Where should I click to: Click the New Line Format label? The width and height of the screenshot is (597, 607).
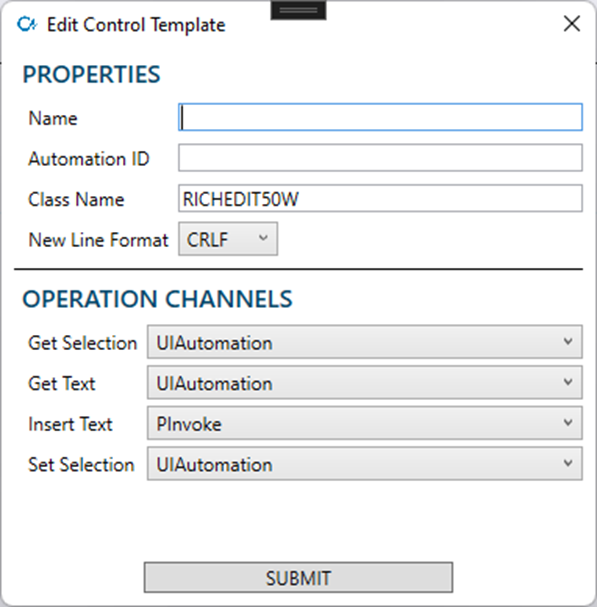98,240
